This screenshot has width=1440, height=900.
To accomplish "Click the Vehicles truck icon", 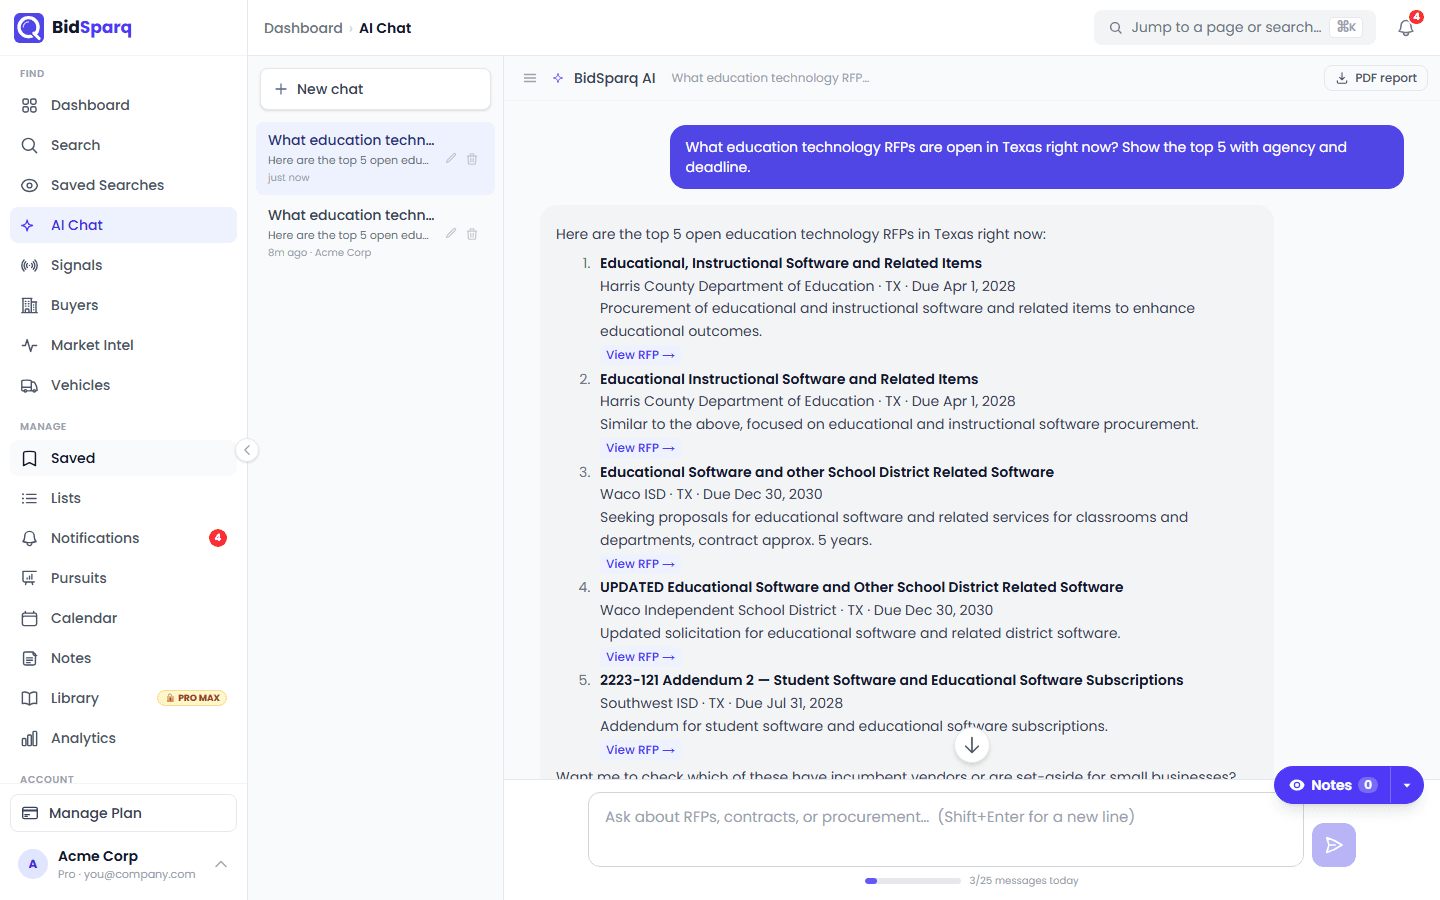I will 30,385.
